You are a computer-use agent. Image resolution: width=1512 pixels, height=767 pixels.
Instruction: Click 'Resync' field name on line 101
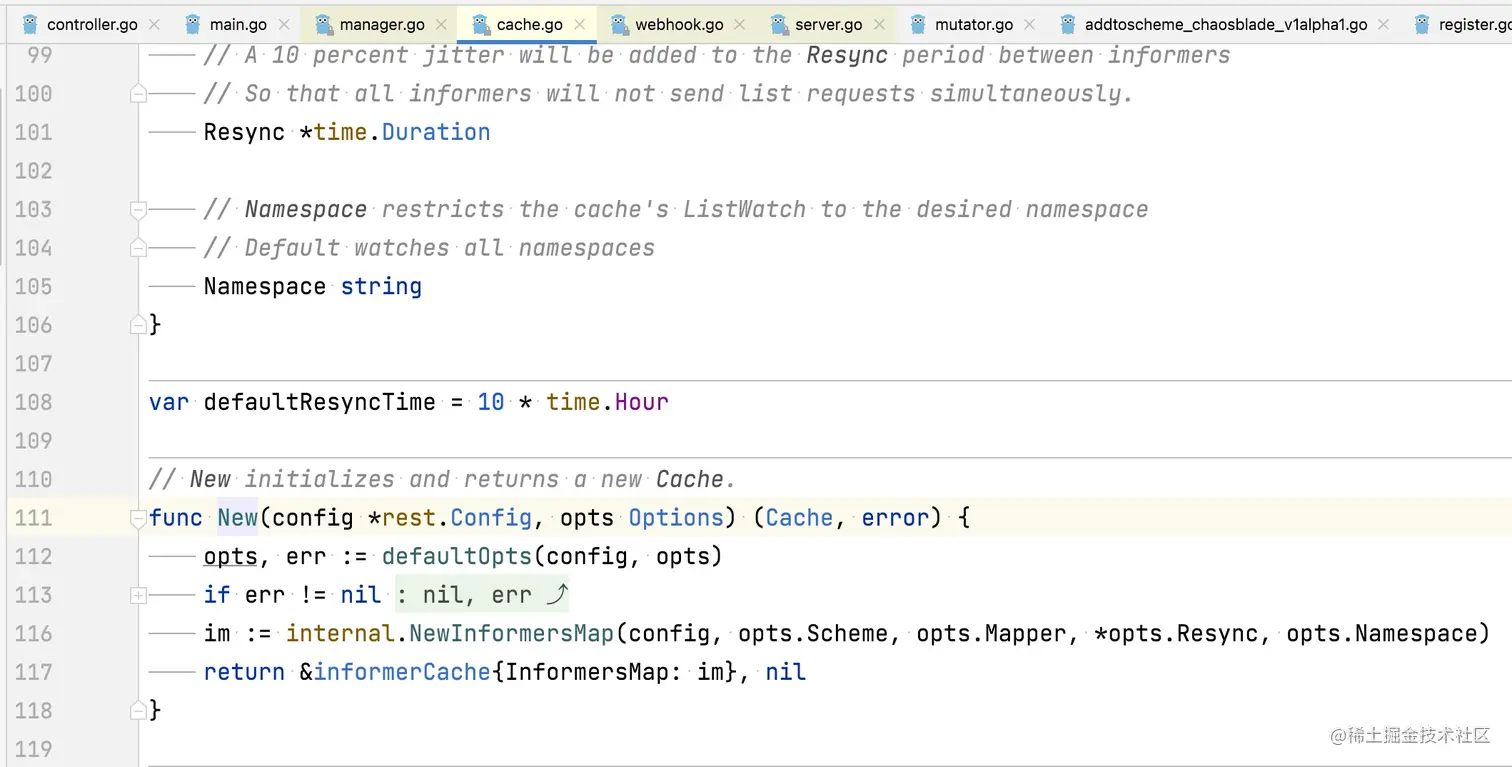(x=245, y=132)
